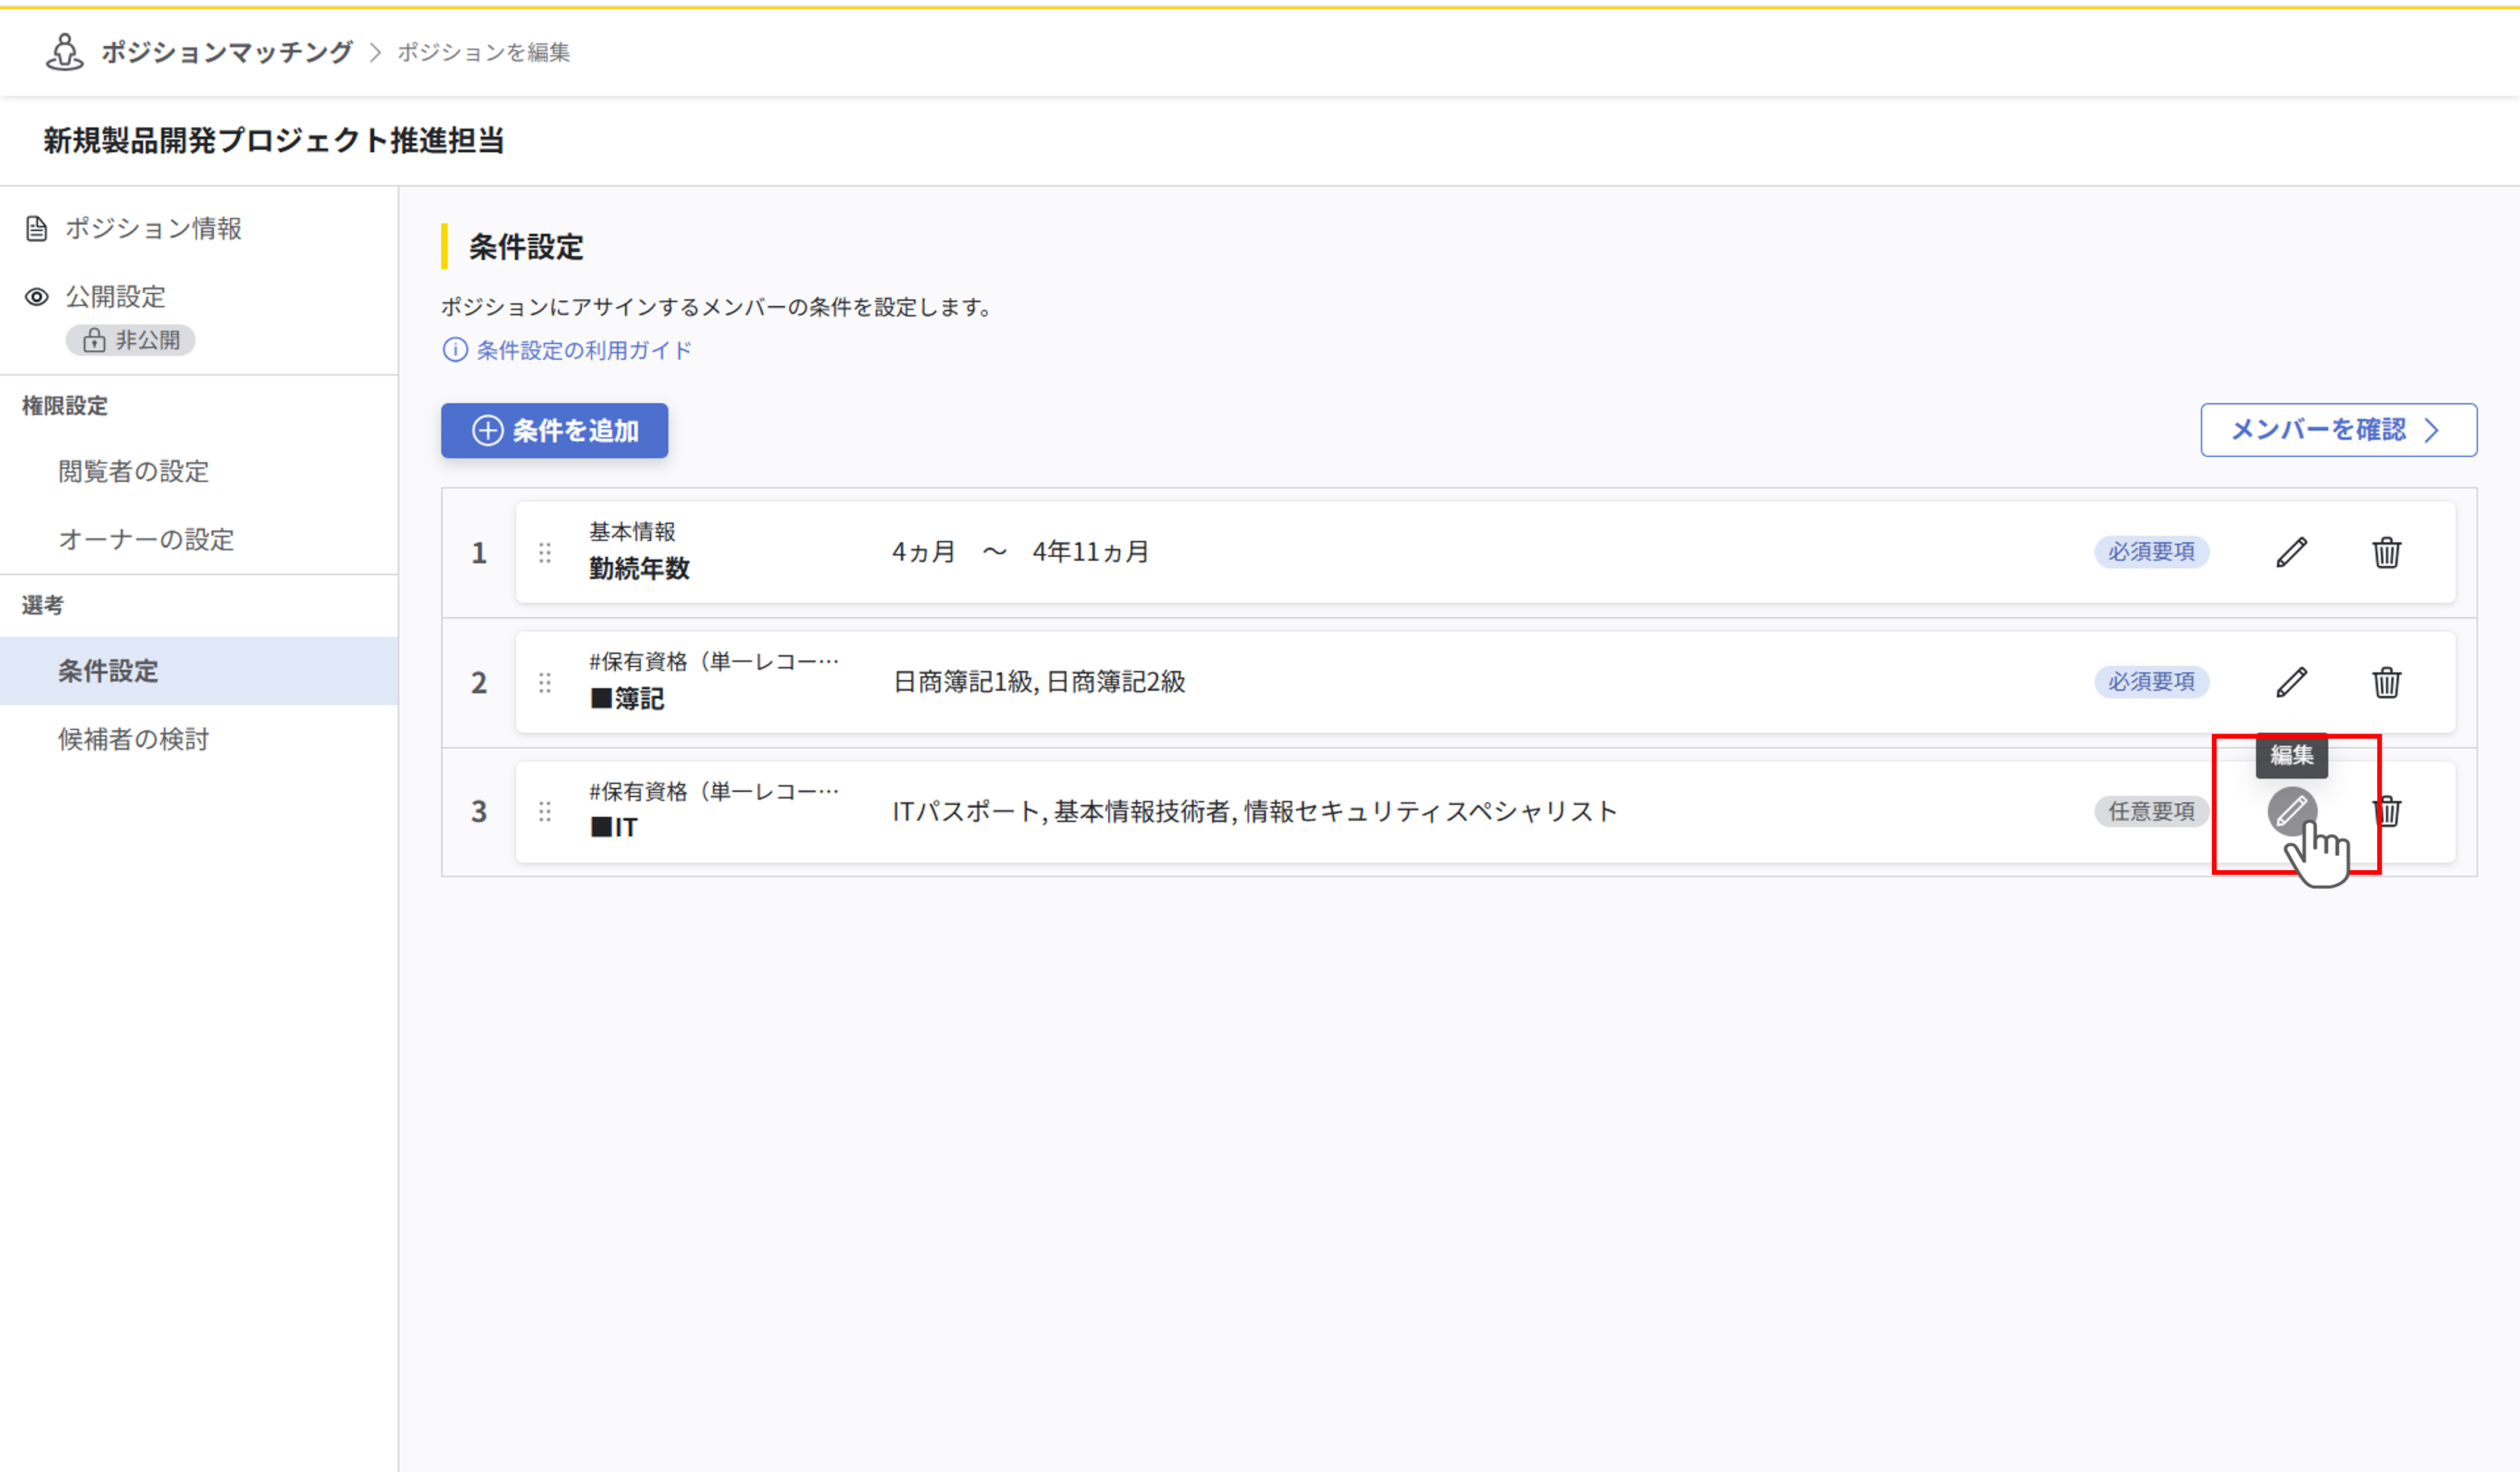2520x1472 pixels.
Task: Open the 条件設定の利用ガイド link
Action: 584,350
